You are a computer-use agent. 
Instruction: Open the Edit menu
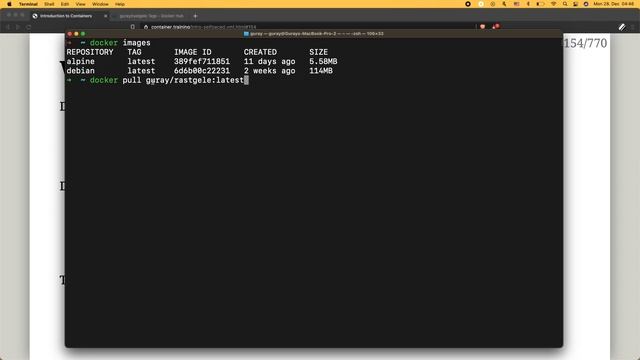pyautogui.click(x=65, y=4)
